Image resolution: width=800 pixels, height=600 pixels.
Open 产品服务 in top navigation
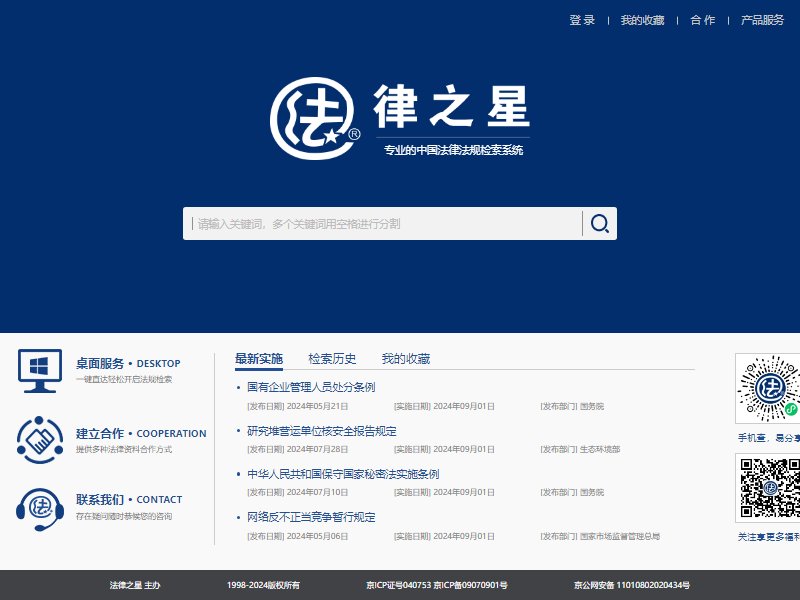coord(762,20)
